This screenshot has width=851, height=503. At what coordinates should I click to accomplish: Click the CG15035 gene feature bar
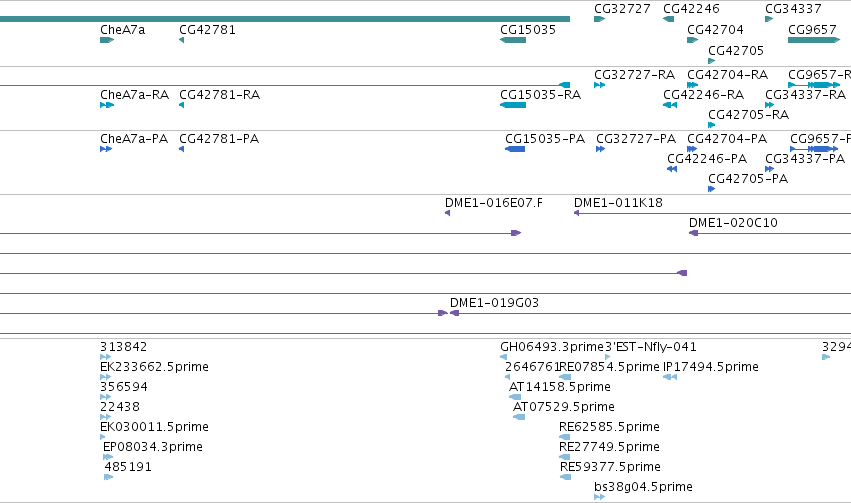point(513,40)
